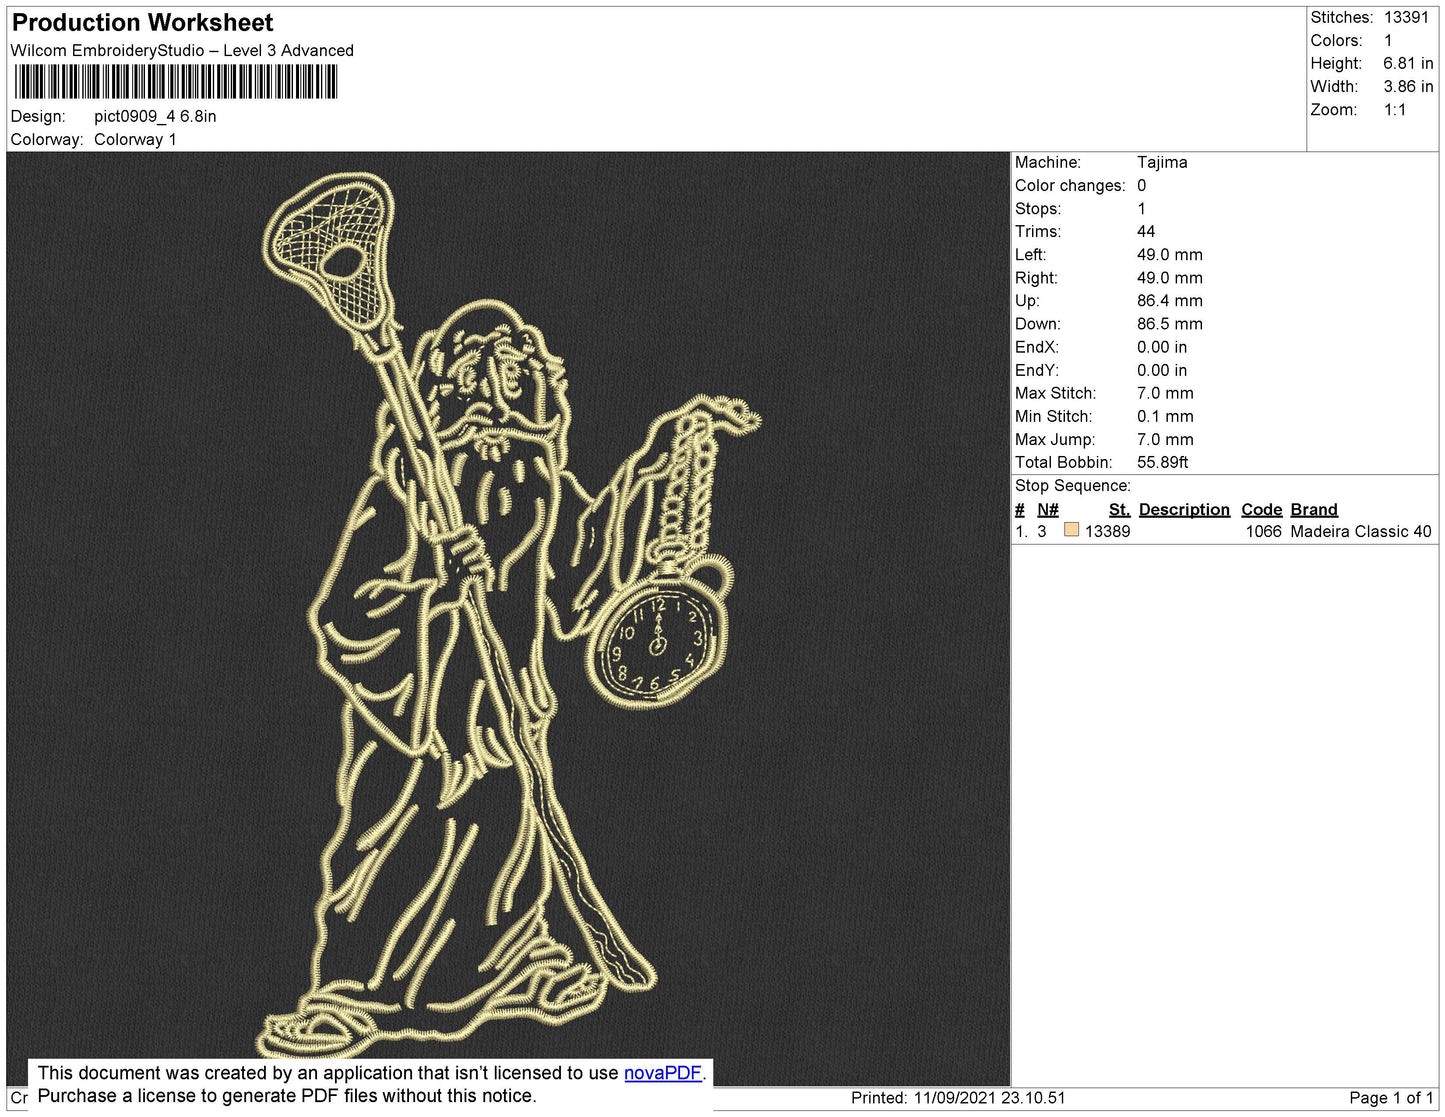Select width value '3.86 in'
The image size is (1445, 1117).
[x=1408, y=86]
